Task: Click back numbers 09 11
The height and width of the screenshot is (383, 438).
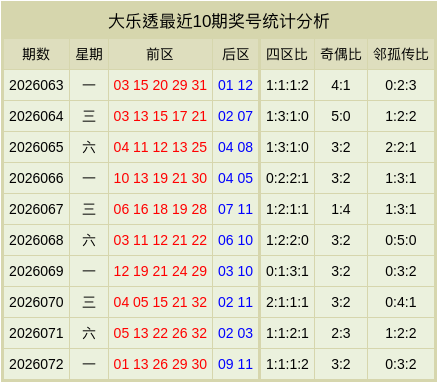Action: pyautogui.click(x=235, y=364)
